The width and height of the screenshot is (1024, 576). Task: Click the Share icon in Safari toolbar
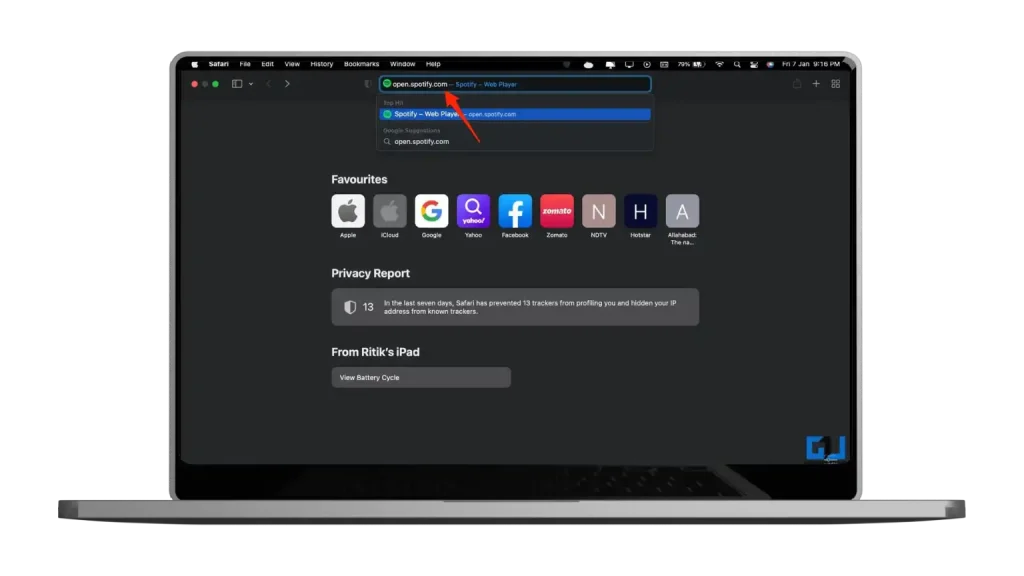pyautogui.click(x=796, y=84)
